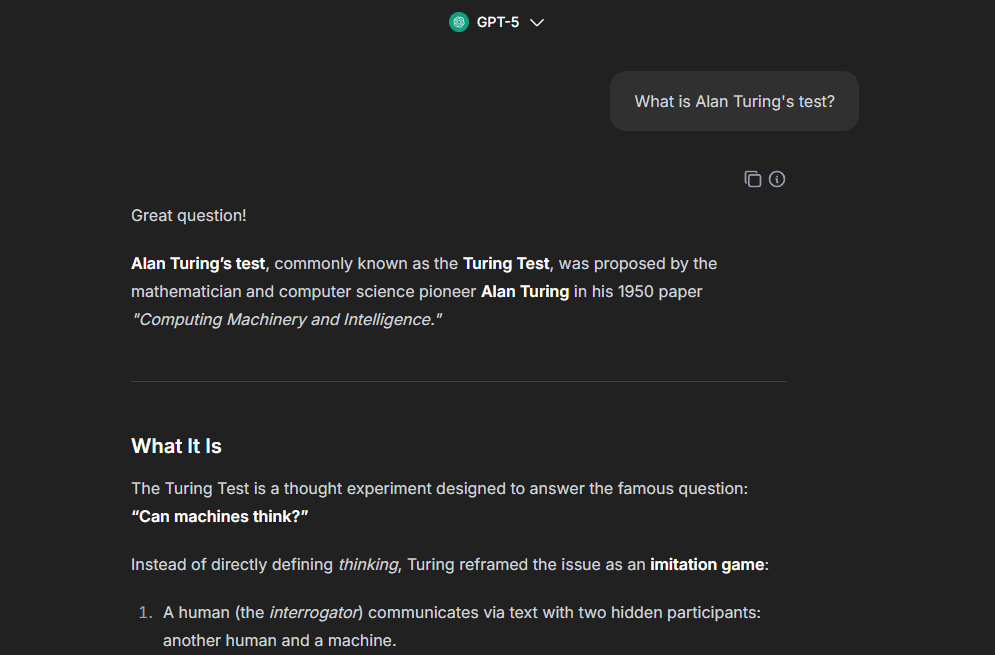The height and width of the screenshot is (655, 995).
Task: Expand the model selector chevron
Action: (x=537, y=23)
